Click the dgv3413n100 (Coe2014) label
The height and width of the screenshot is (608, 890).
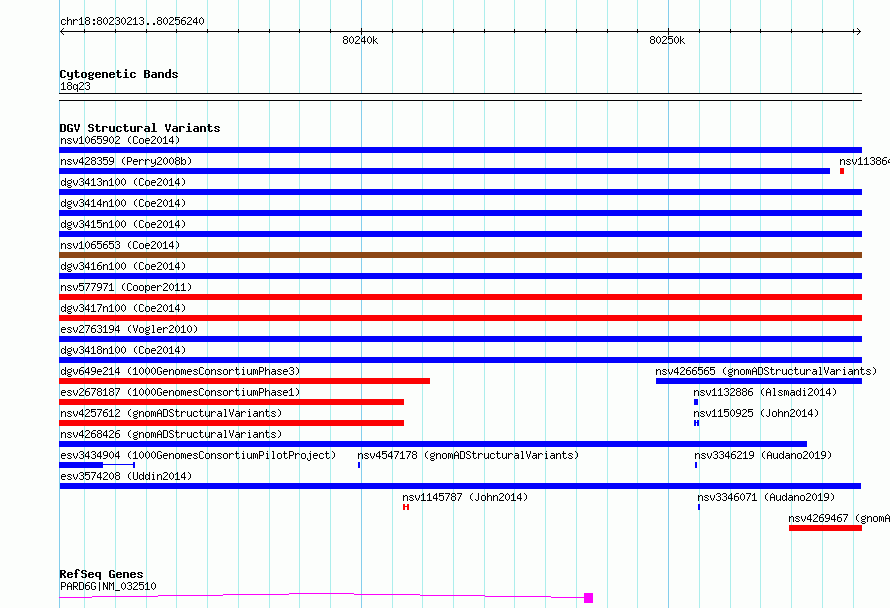click(x=123, y=182)
